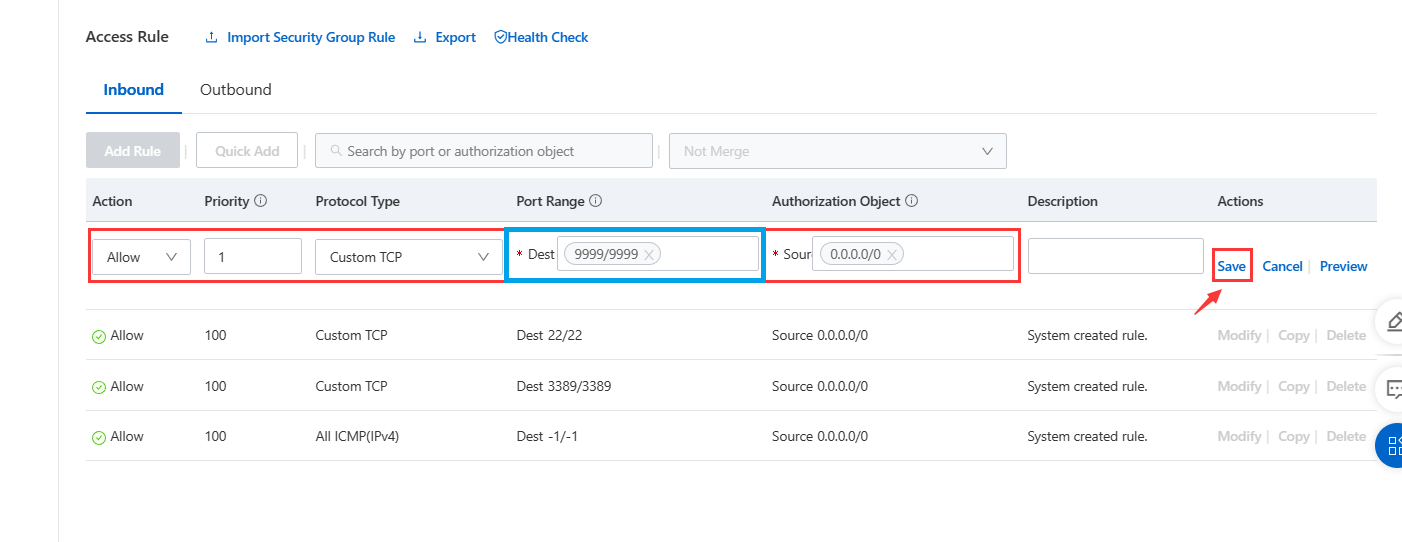Screen dimensions: 1402x542
Task: Click the Preview link
Action: coord(1343,266)
